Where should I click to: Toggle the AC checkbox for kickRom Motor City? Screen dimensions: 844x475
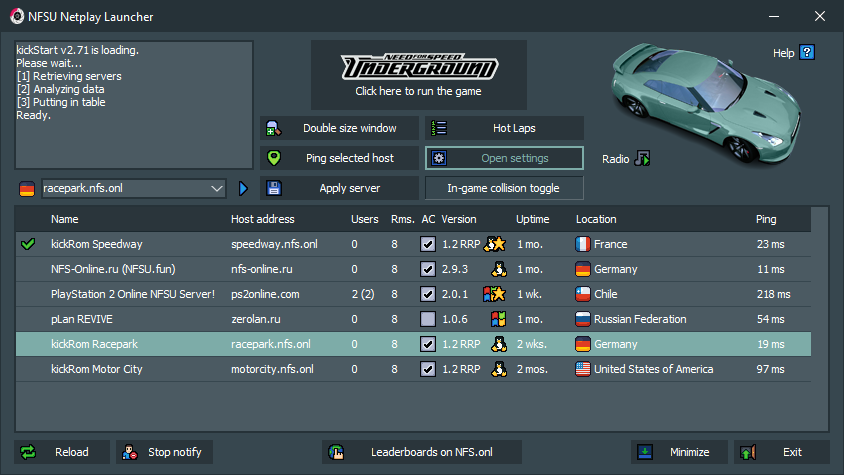pos(428,369)
